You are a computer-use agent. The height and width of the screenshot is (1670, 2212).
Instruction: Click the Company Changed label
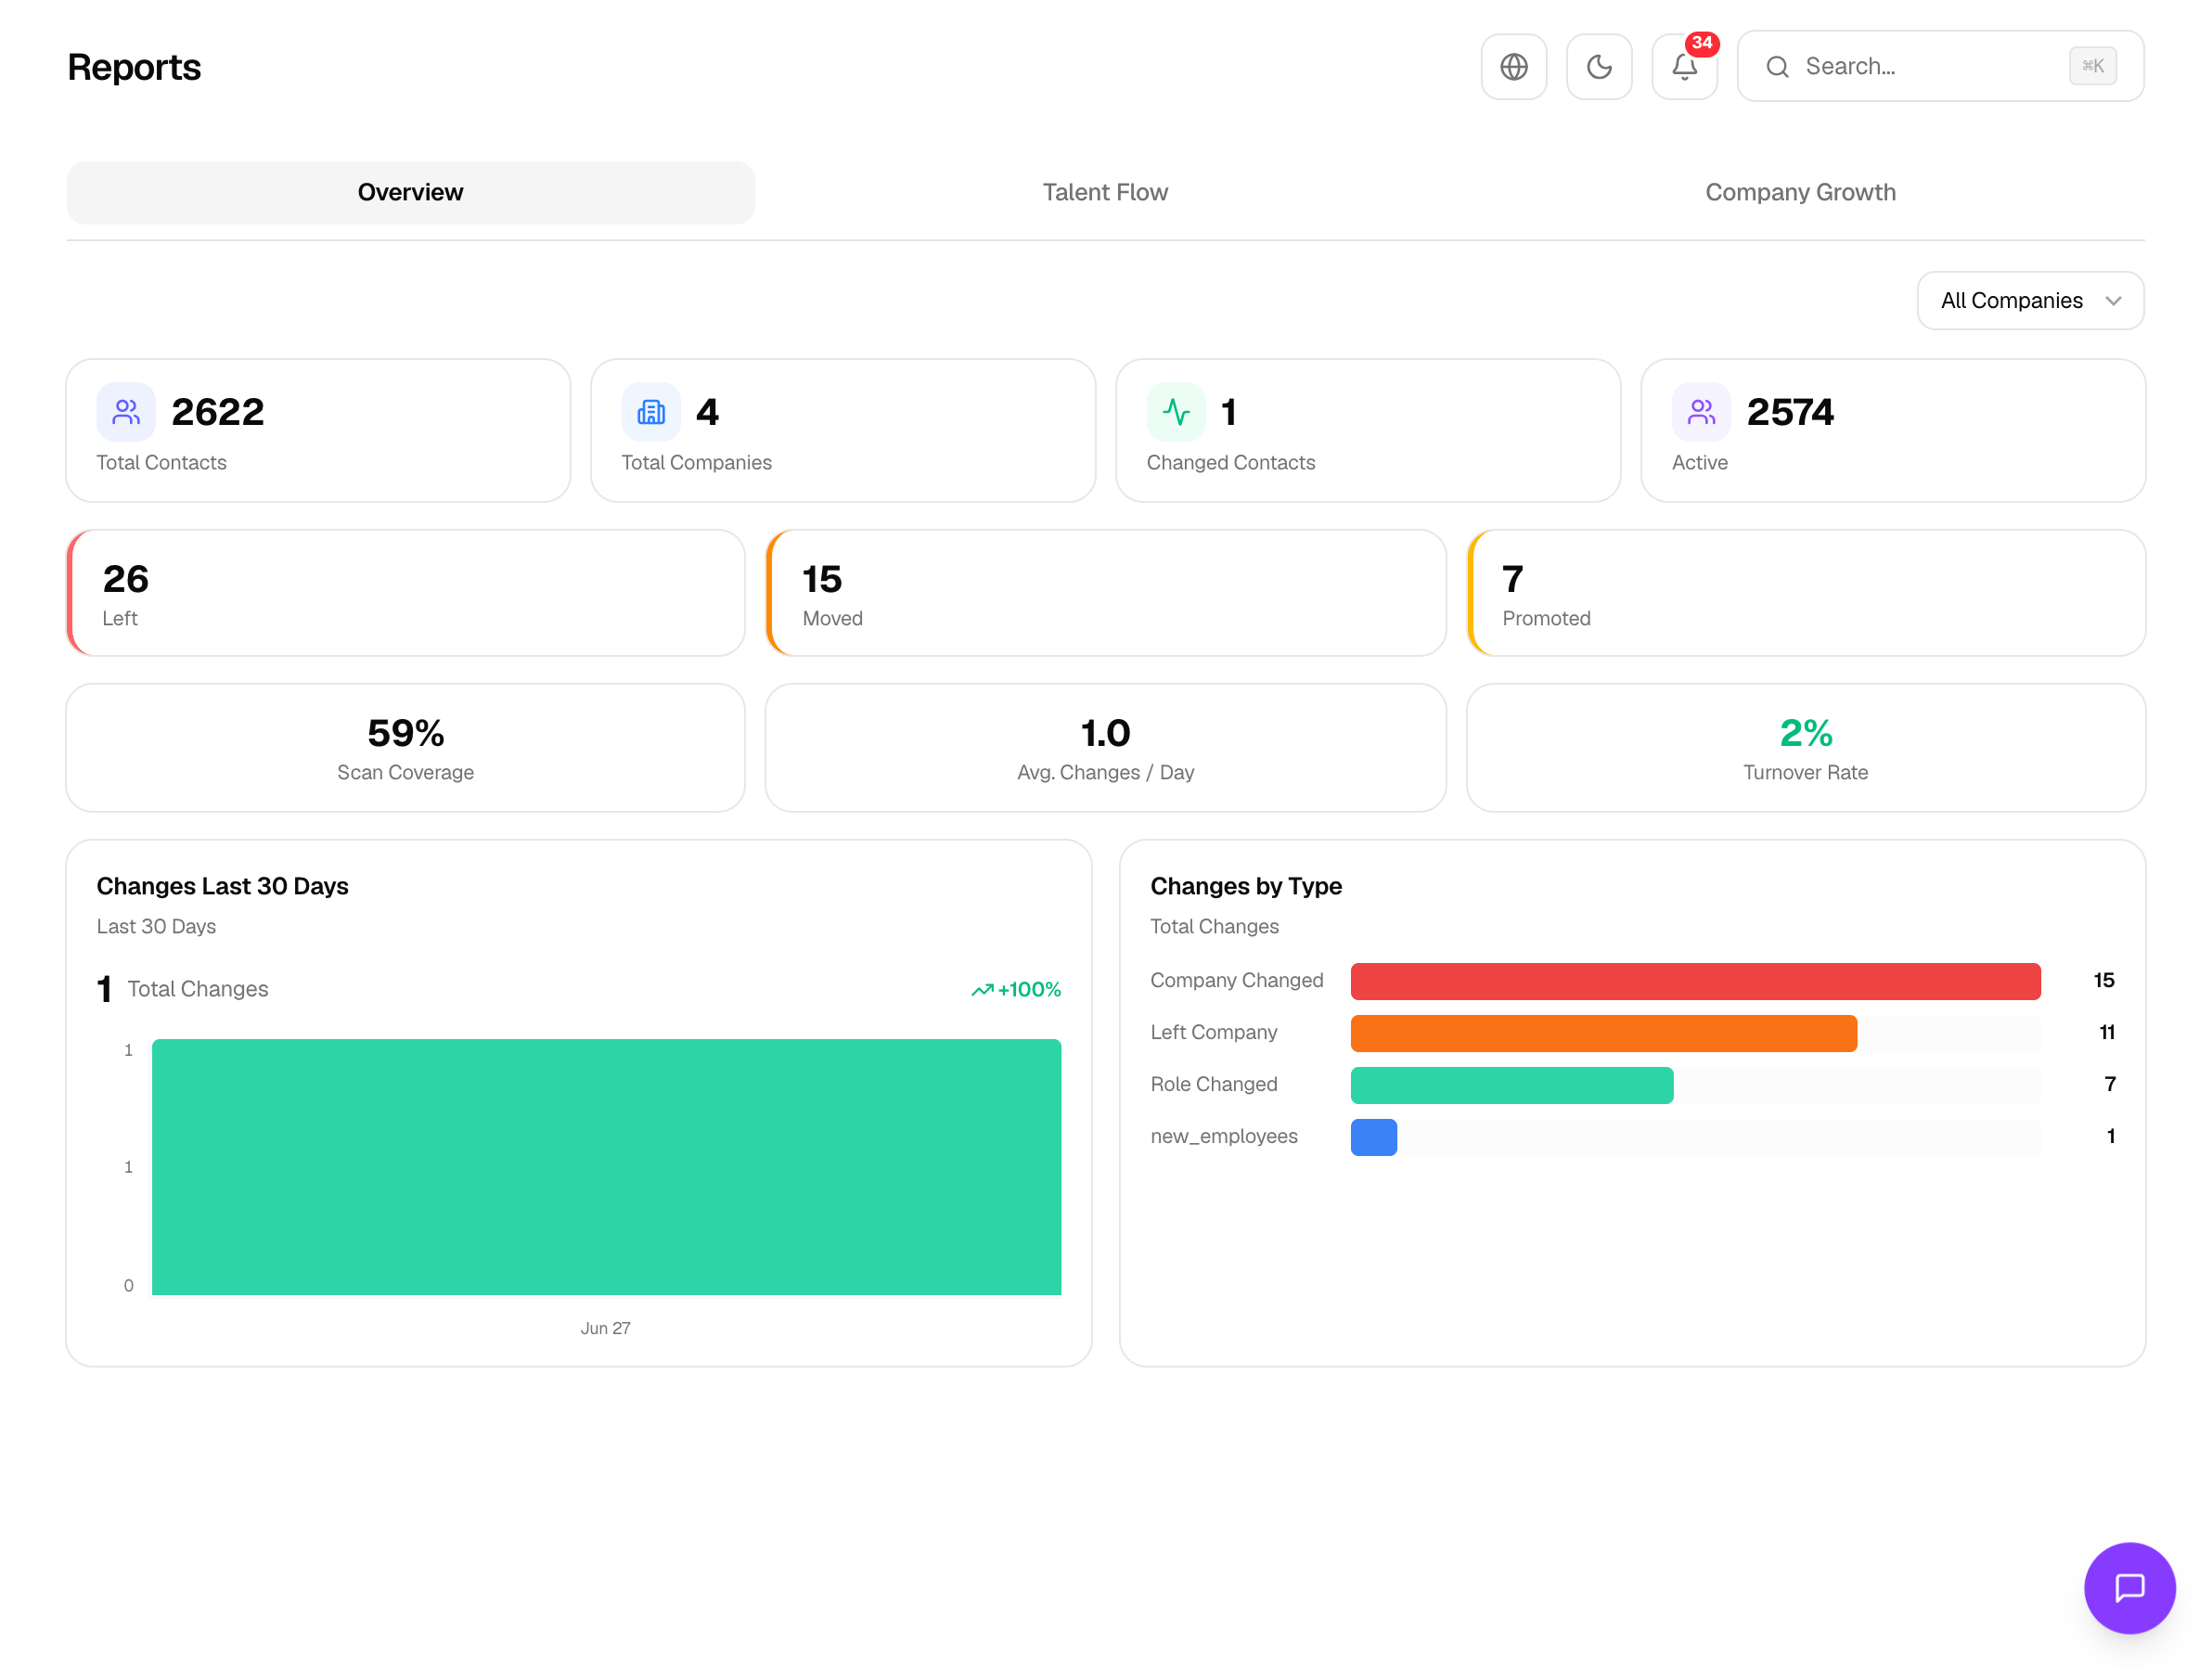click(1236, 980)
